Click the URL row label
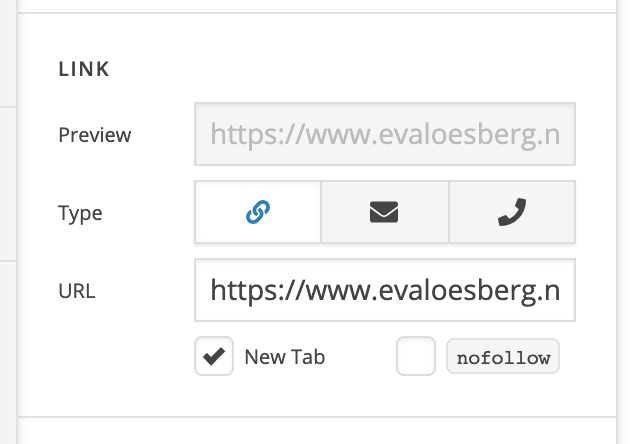The image size is (634, 444). pos(77,291)
